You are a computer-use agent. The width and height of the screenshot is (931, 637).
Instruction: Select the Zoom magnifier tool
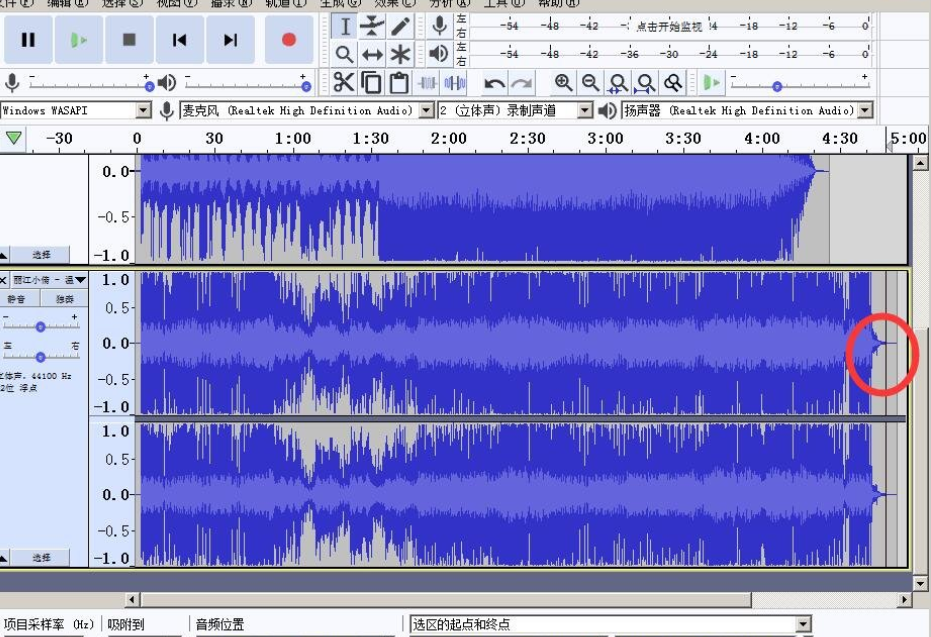344,55
